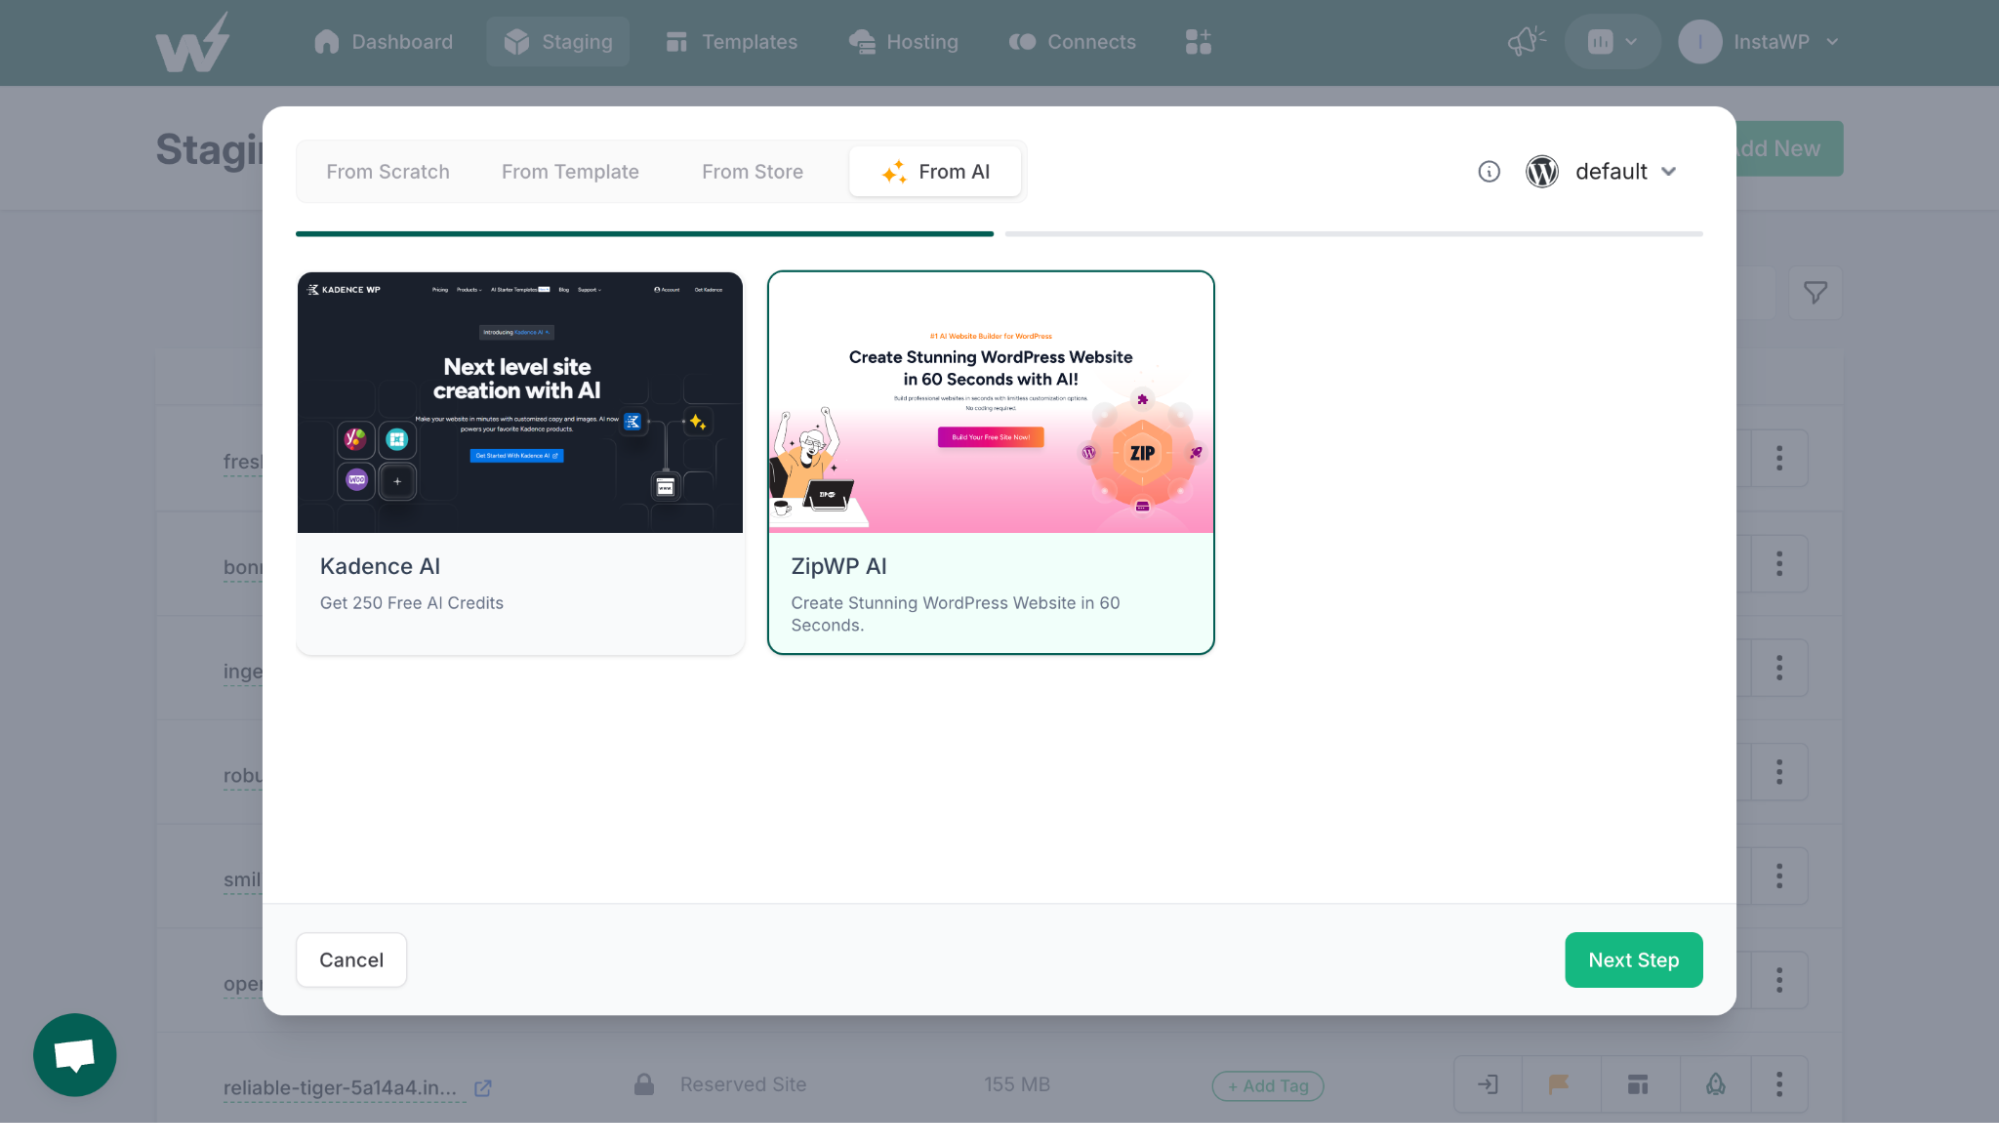Image resolution: width=1999 pixels, height=1124 pixels.
Task: Click the InstaWP logo in the header
Action: 193,42
